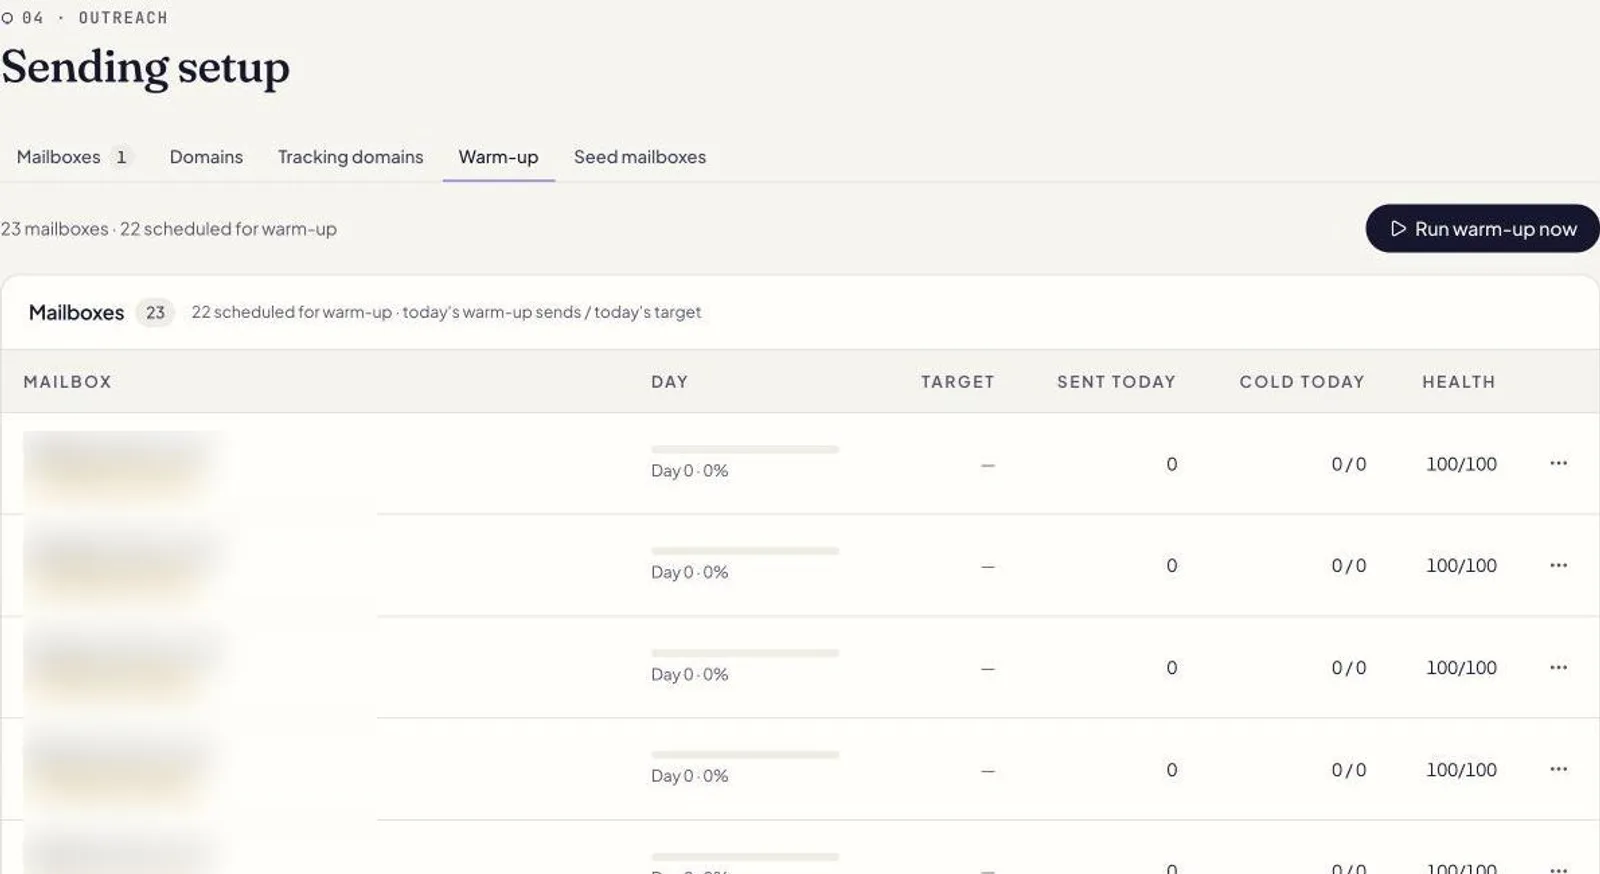Click the circle icon beside 04 Outreach
1600x874 pixels.
pyautogui.click(x=8, y=18)
